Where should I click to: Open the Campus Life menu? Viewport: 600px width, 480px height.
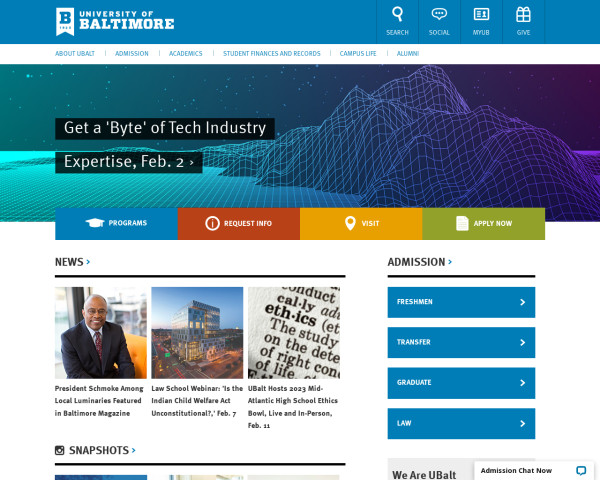coord(358,54)
